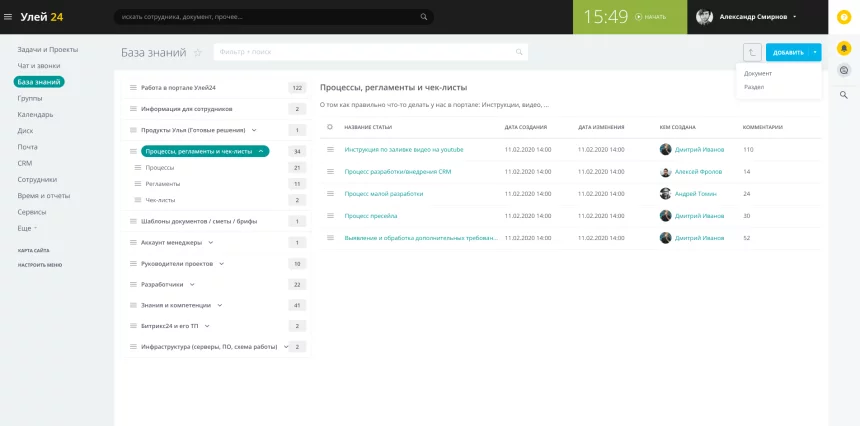Open author profile Алексей Фролов
This screenshot has width=860, height=426.
tap(698, 171)
